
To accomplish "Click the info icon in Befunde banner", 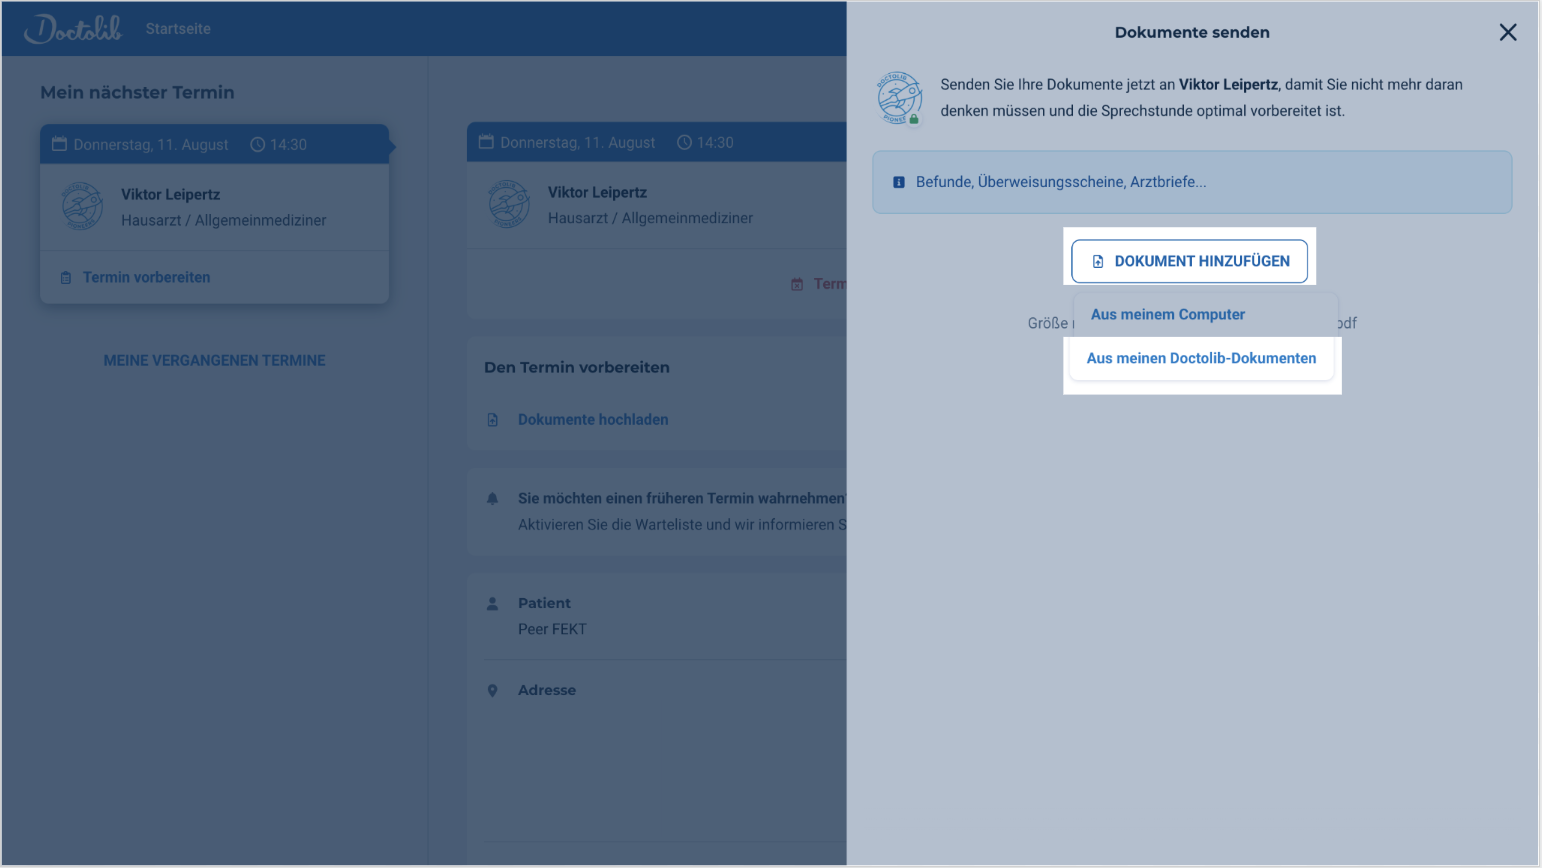I will (898, 182).
